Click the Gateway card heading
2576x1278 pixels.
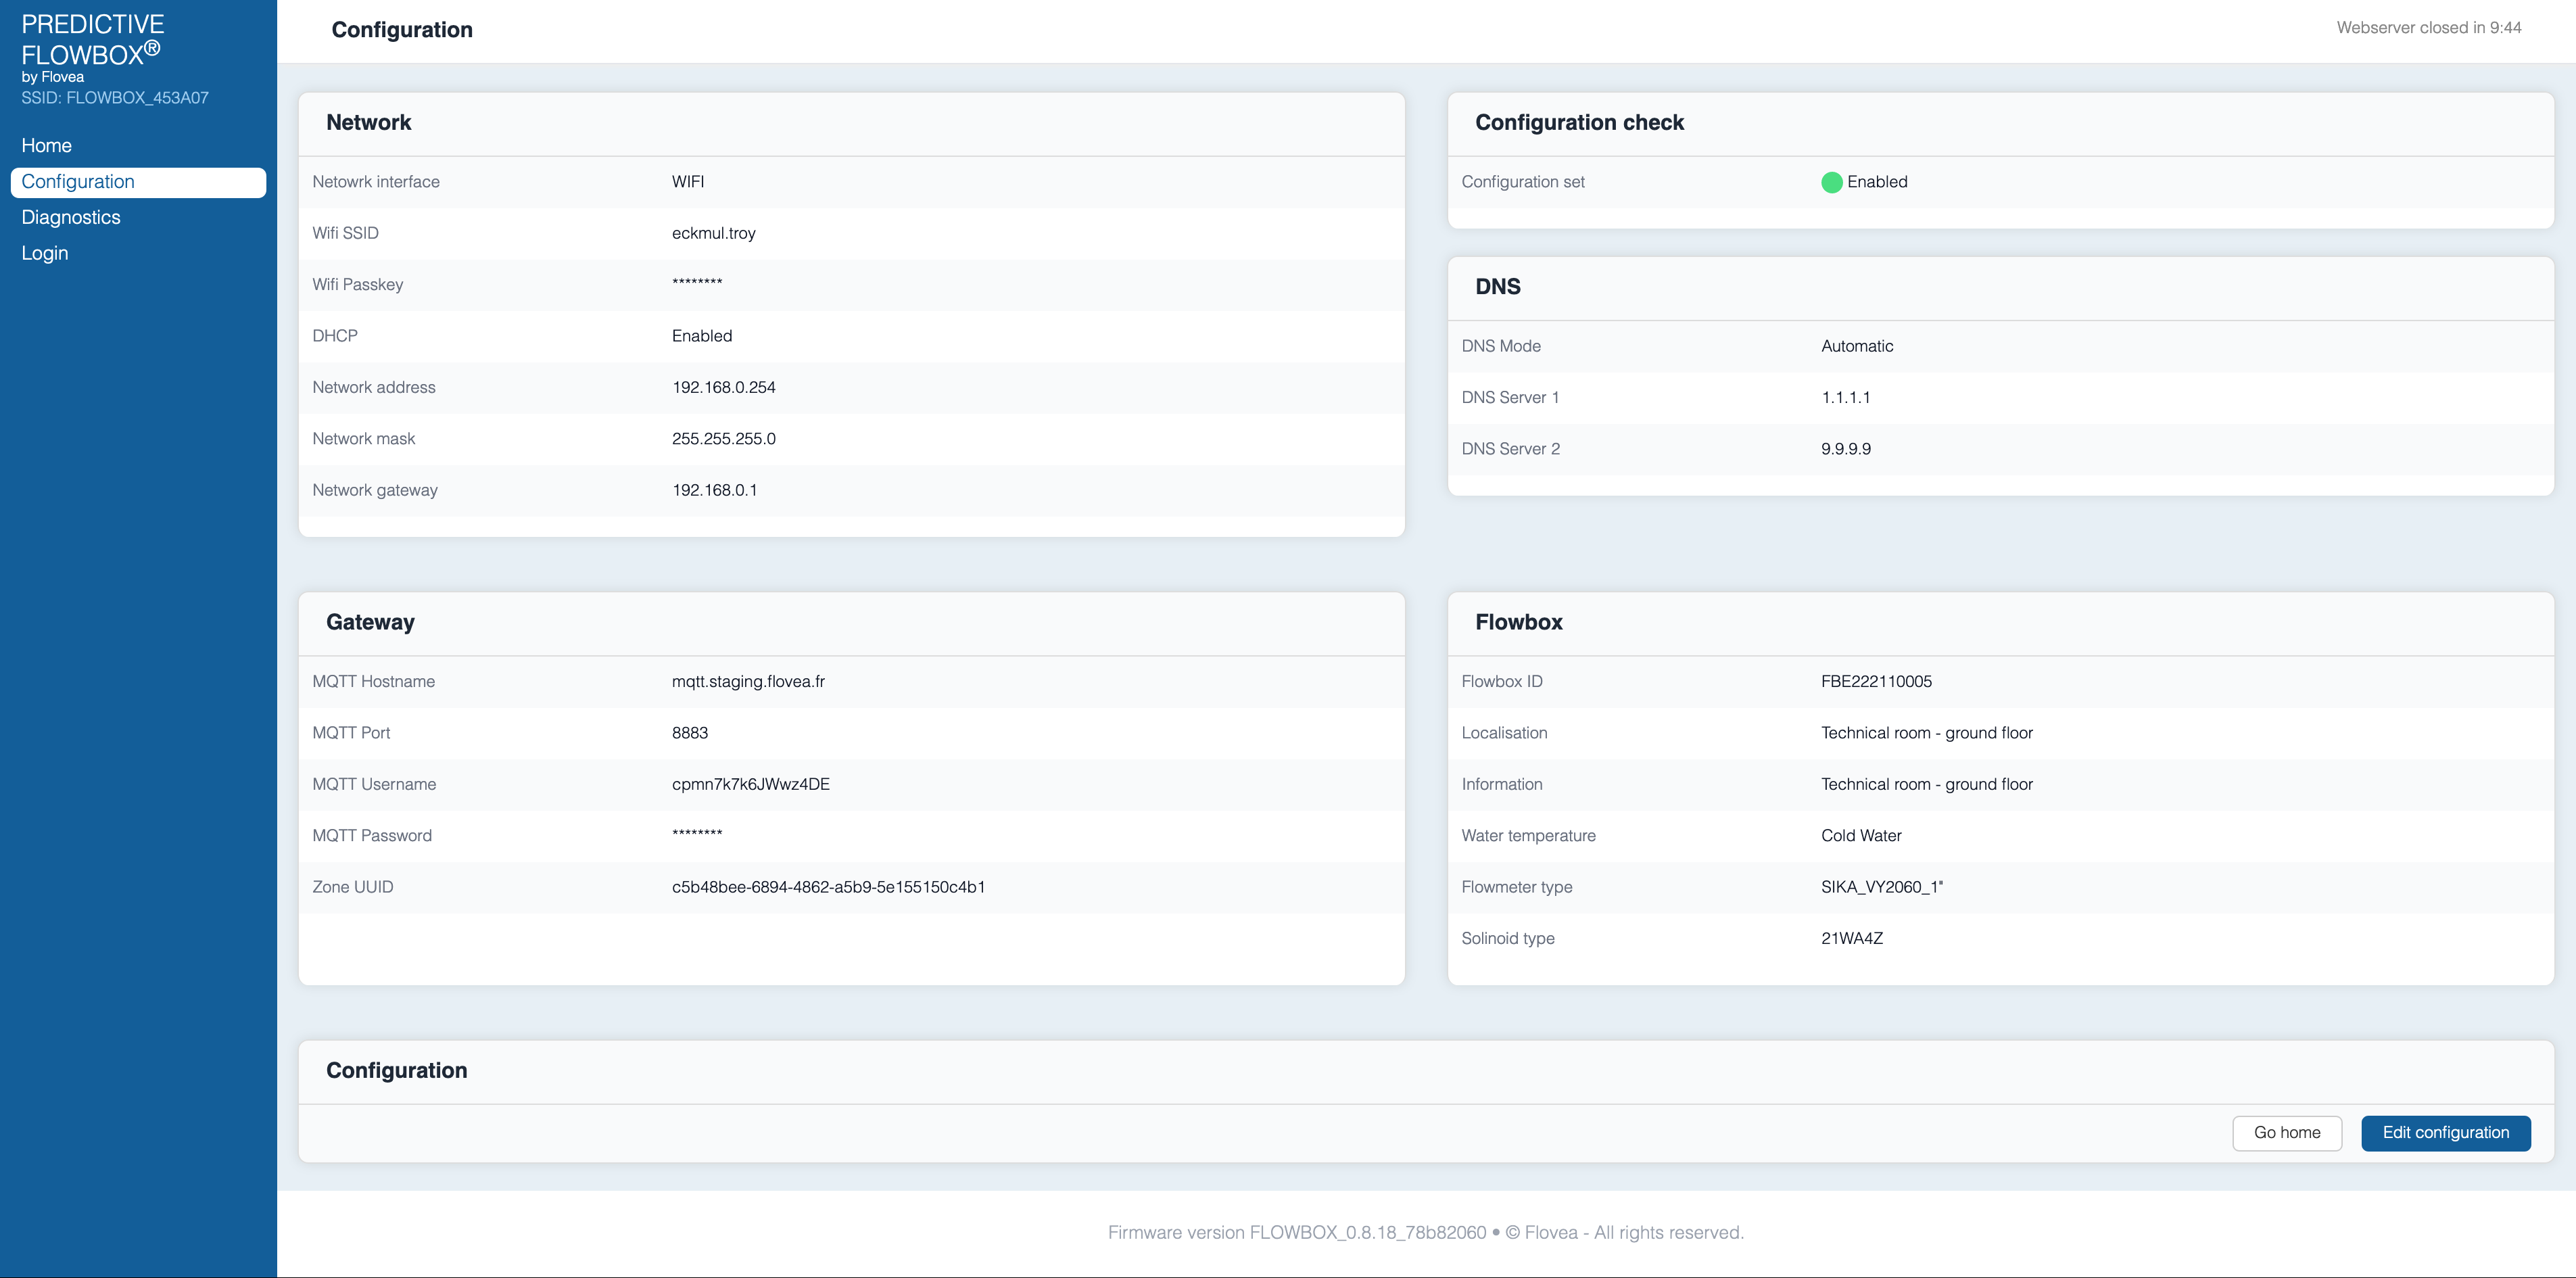[x=370, y=622]
